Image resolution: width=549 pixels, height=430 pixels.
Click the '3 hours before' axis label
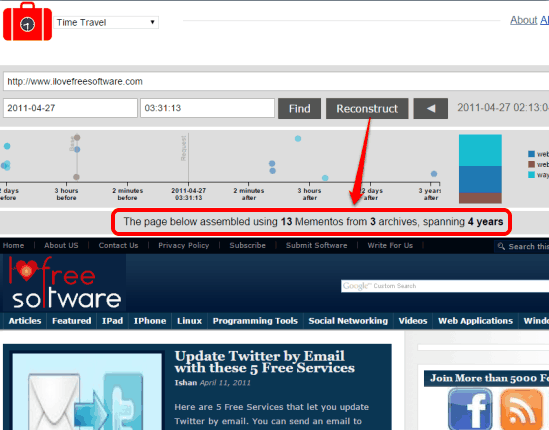[66, 194]
